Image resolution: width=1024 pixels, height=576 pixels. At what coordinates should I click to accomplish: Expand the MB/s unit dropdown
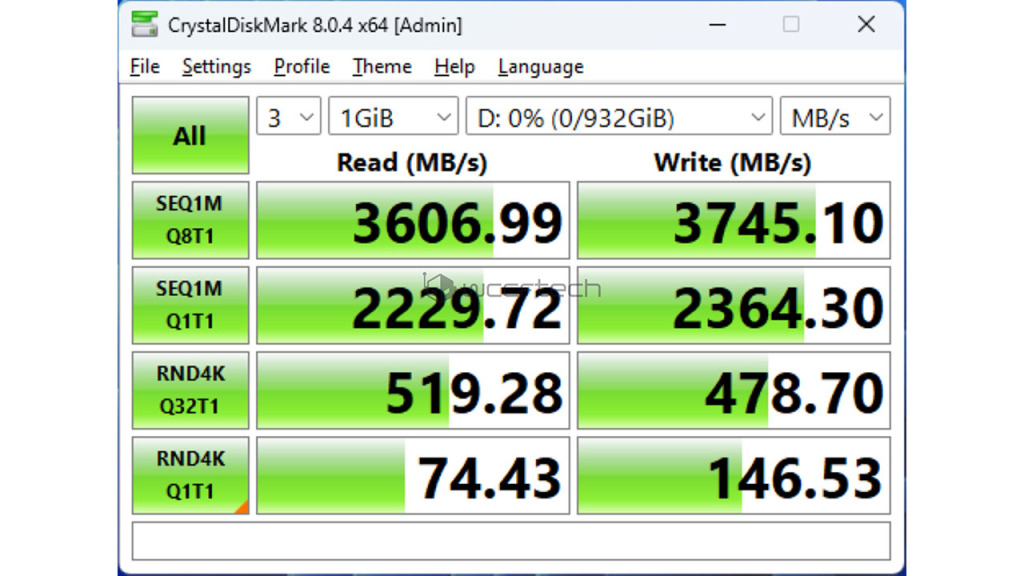tap(835, 116)
